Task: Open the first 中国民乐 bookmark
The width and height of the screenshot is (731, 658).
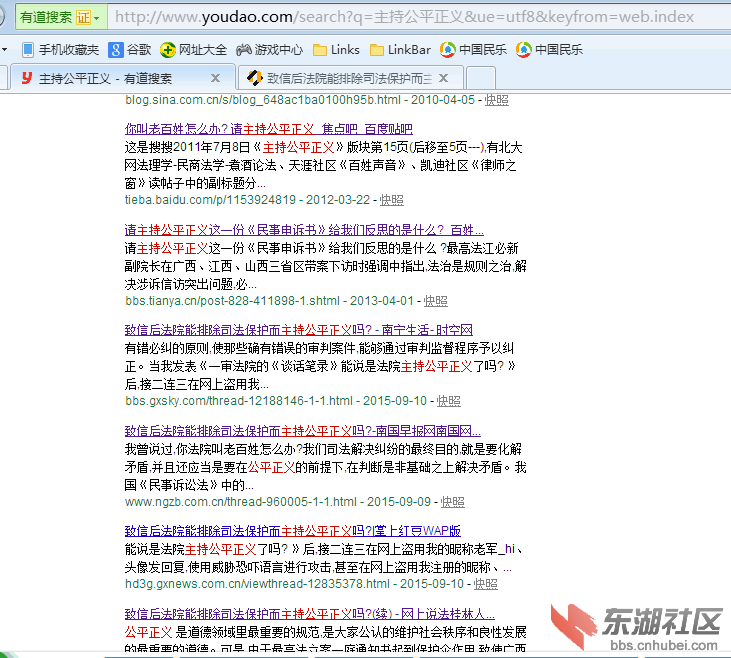Action: (473, 49)
